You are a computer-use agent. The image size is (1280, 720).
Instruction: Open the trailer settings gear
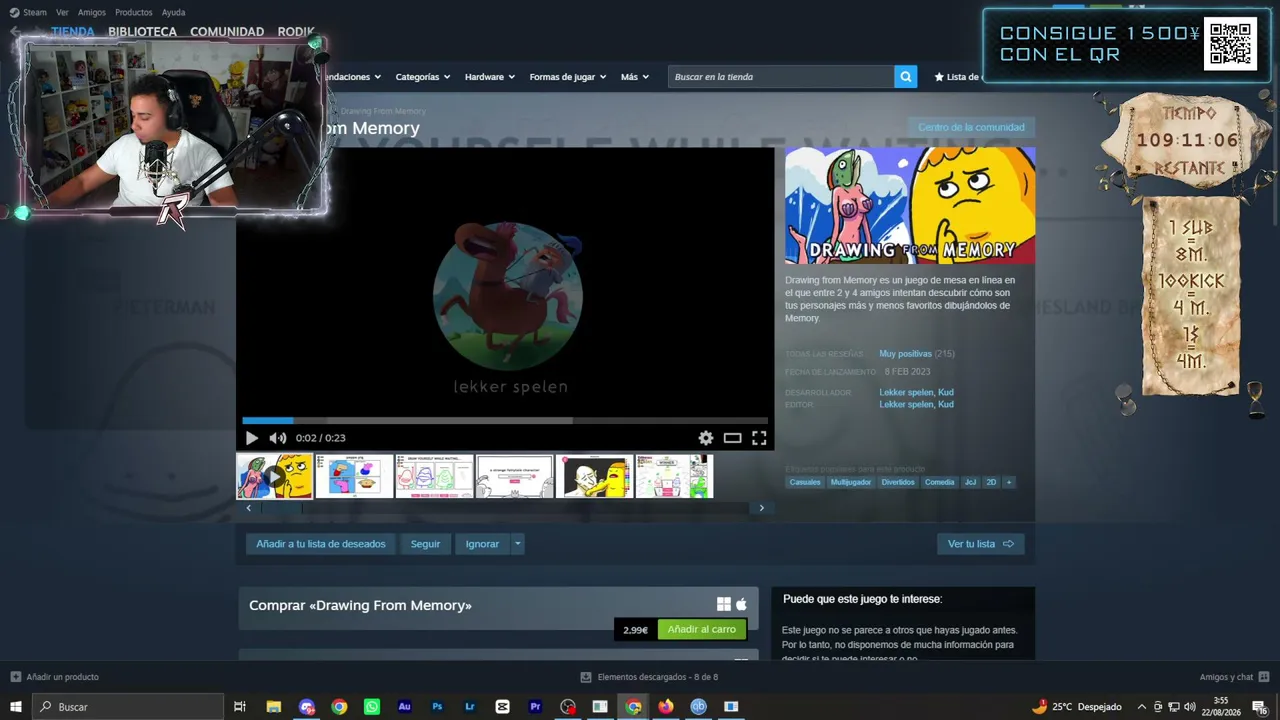coord(706,438)
